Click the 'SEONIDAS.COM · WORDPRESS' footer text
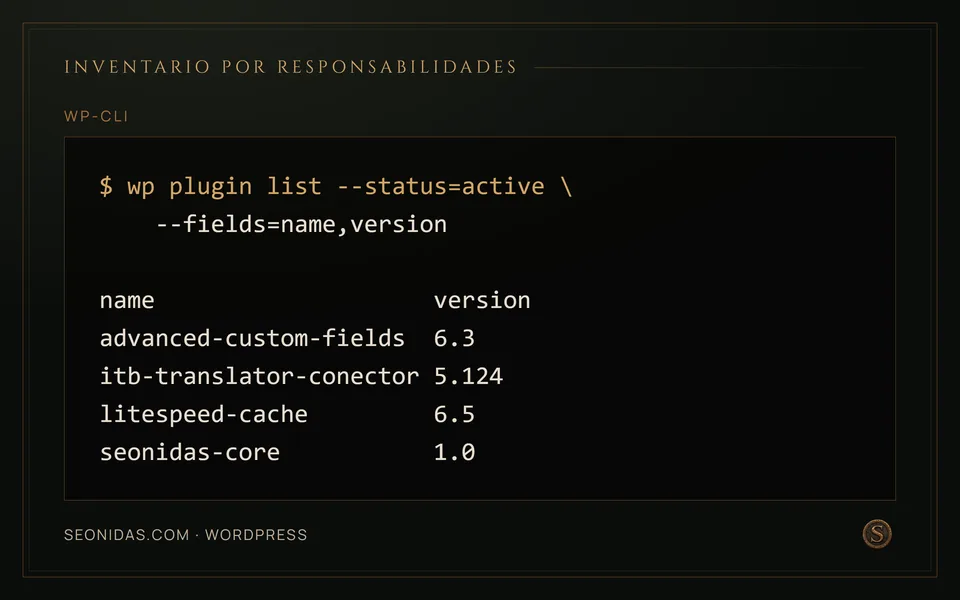The image size is (960, 600). [186, 534]
